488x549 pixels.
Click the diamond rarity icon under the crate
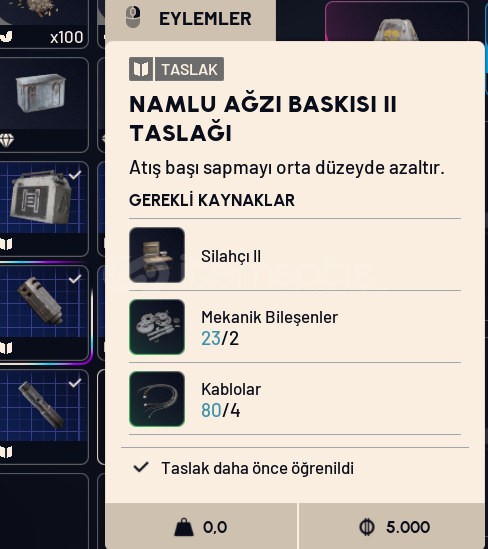7,140
